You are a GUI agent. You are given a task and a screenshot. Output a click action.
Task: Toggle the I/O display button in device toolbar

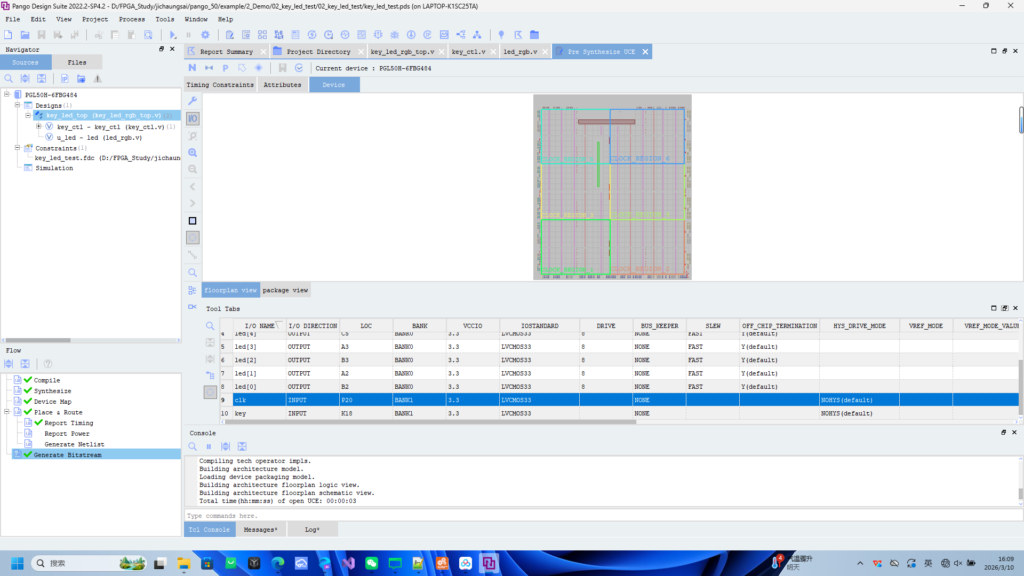(x=193, y=119)
